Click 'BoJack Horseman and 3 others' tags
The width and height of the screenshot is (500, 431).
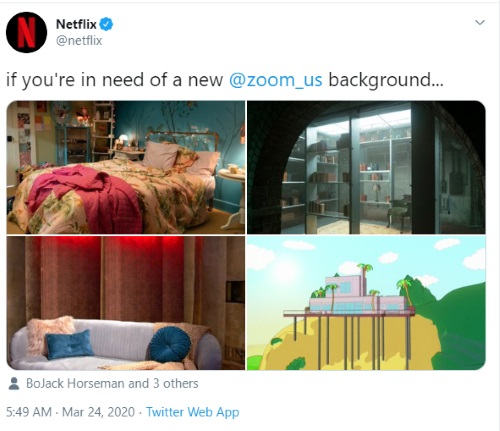pyautogui.click(x=112, y=383)
